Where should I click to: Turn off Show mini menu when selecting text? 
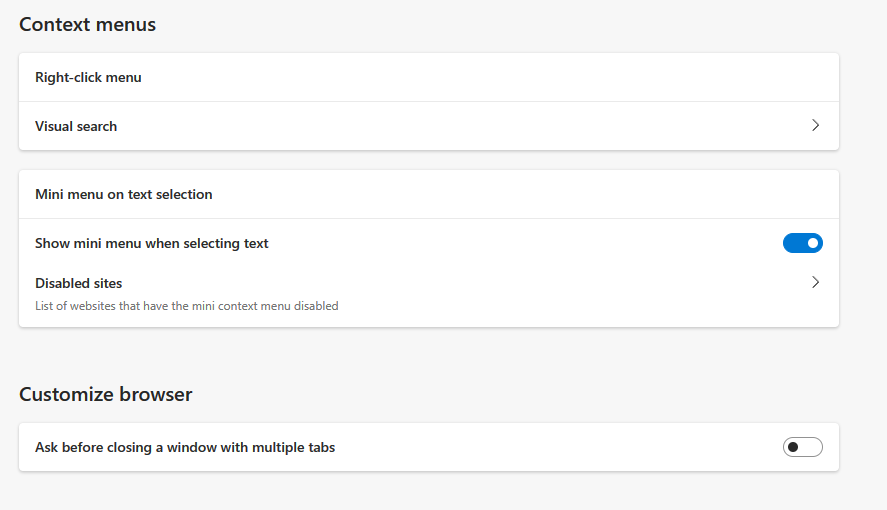click(x=802, y=243)
